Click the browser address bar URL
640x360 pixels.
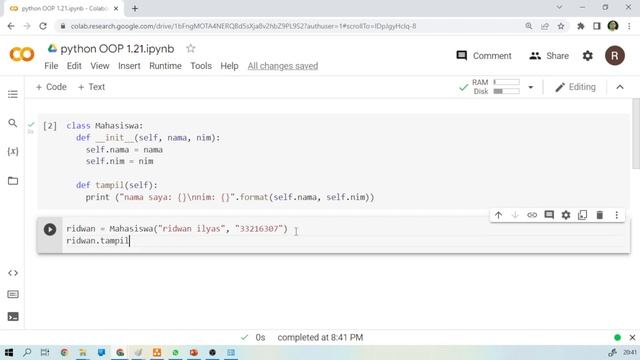pos(243,26)
